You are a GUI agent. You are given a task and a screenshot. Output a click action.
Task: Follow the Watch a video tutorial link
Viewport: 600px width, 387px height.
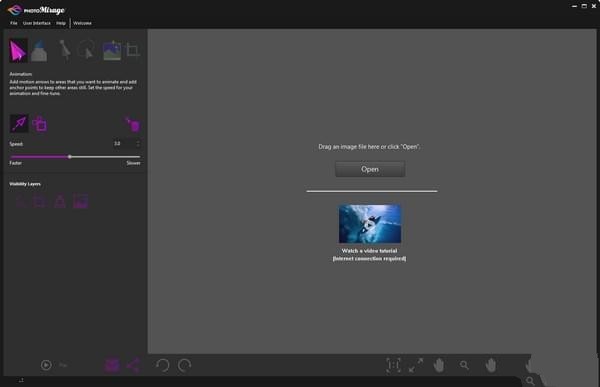point(369,251)
